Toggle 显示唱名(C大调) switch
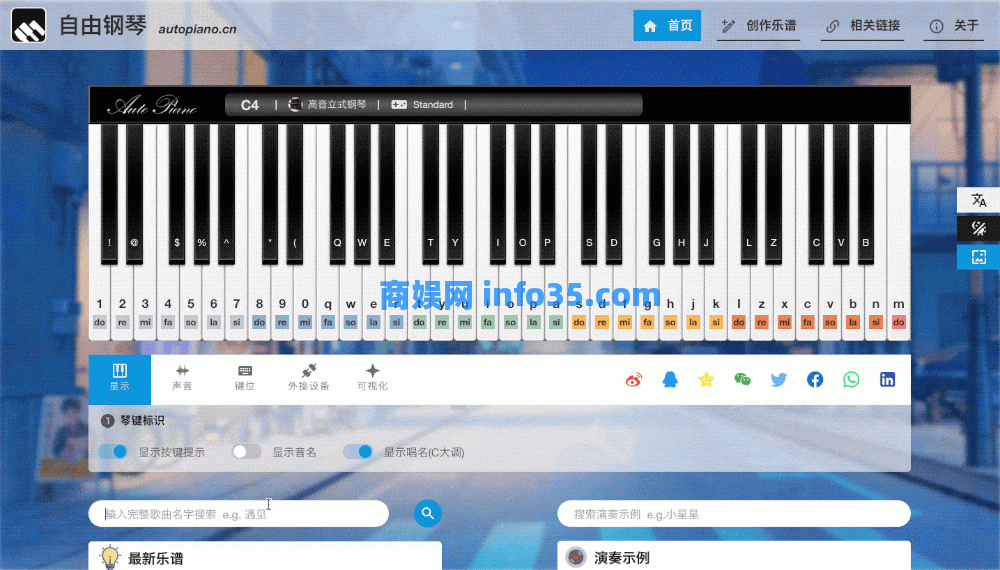The height and width of the screenshot is (570, 1000). [358, 451]
